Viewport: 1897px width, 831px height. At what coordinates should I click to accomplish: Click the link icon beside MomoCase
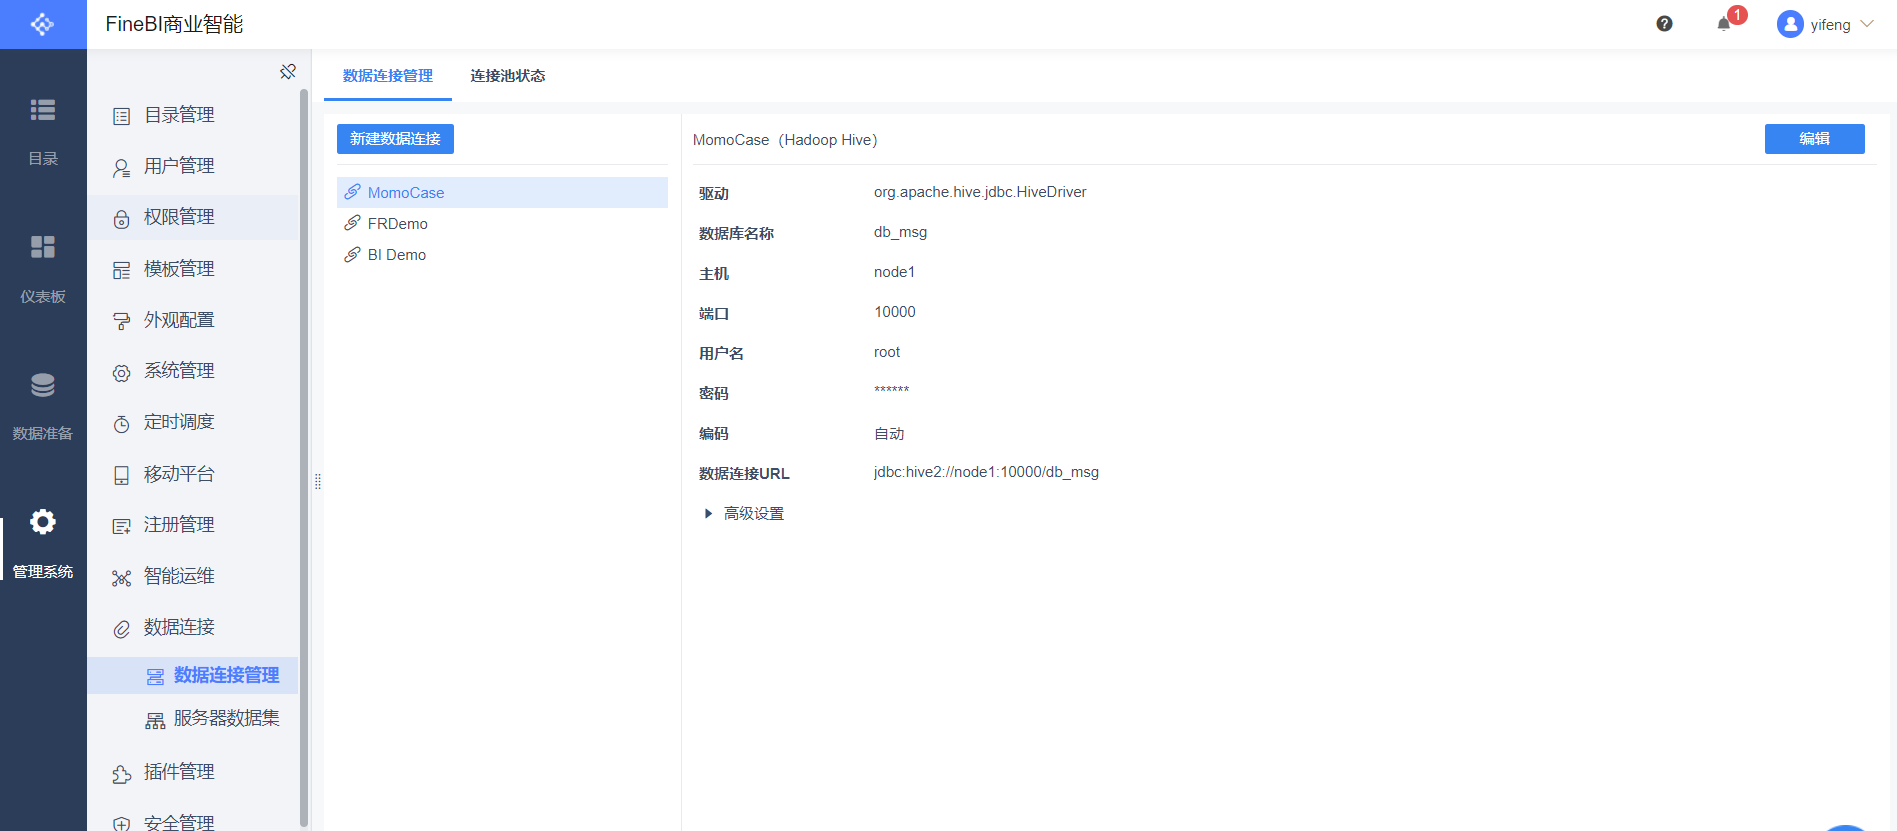(352, 192)
